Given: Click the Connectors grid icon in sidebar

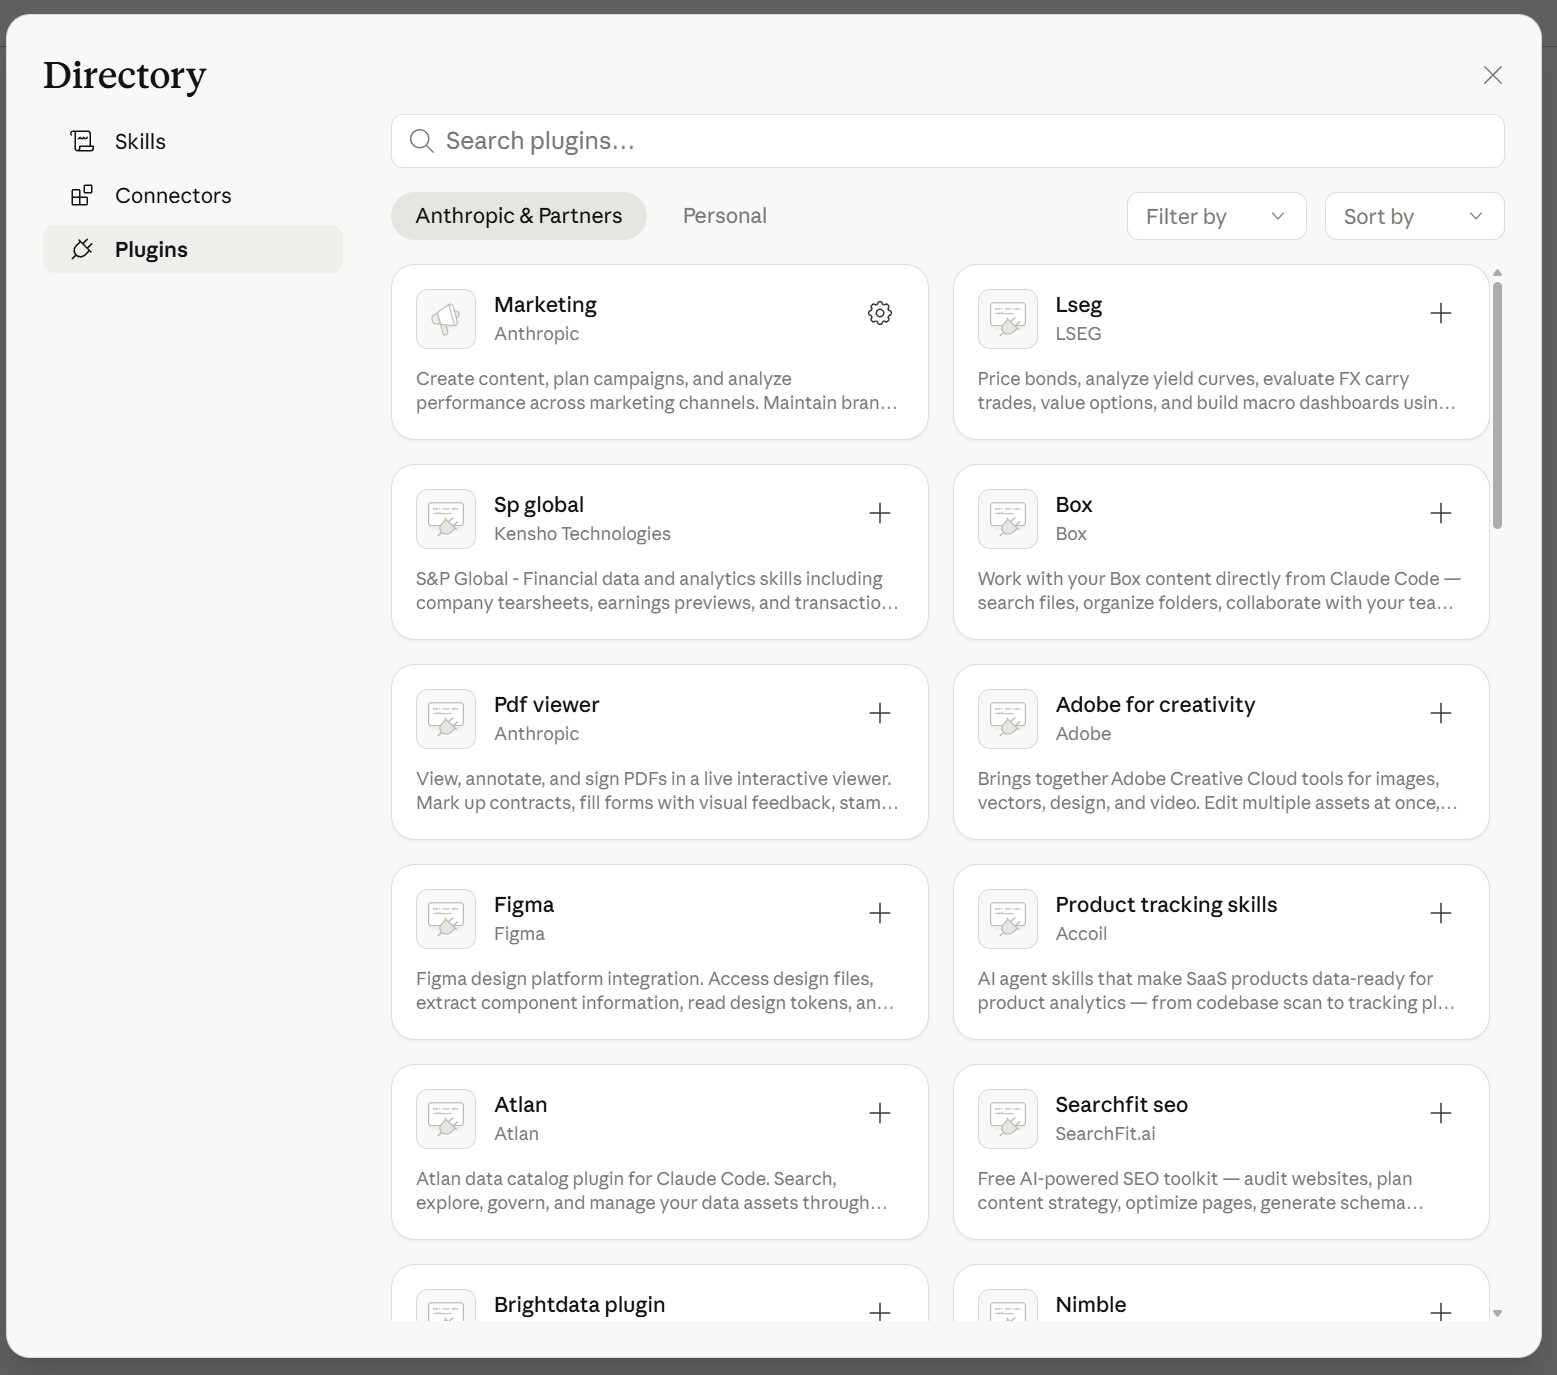Looking at the screenshot, I should 82,195.
